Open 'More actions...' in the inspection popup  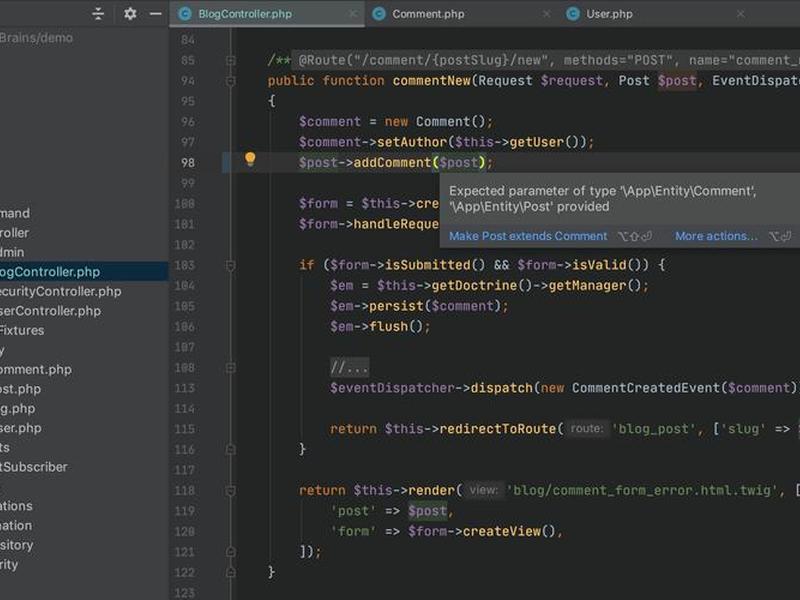[x=716, y=236]
